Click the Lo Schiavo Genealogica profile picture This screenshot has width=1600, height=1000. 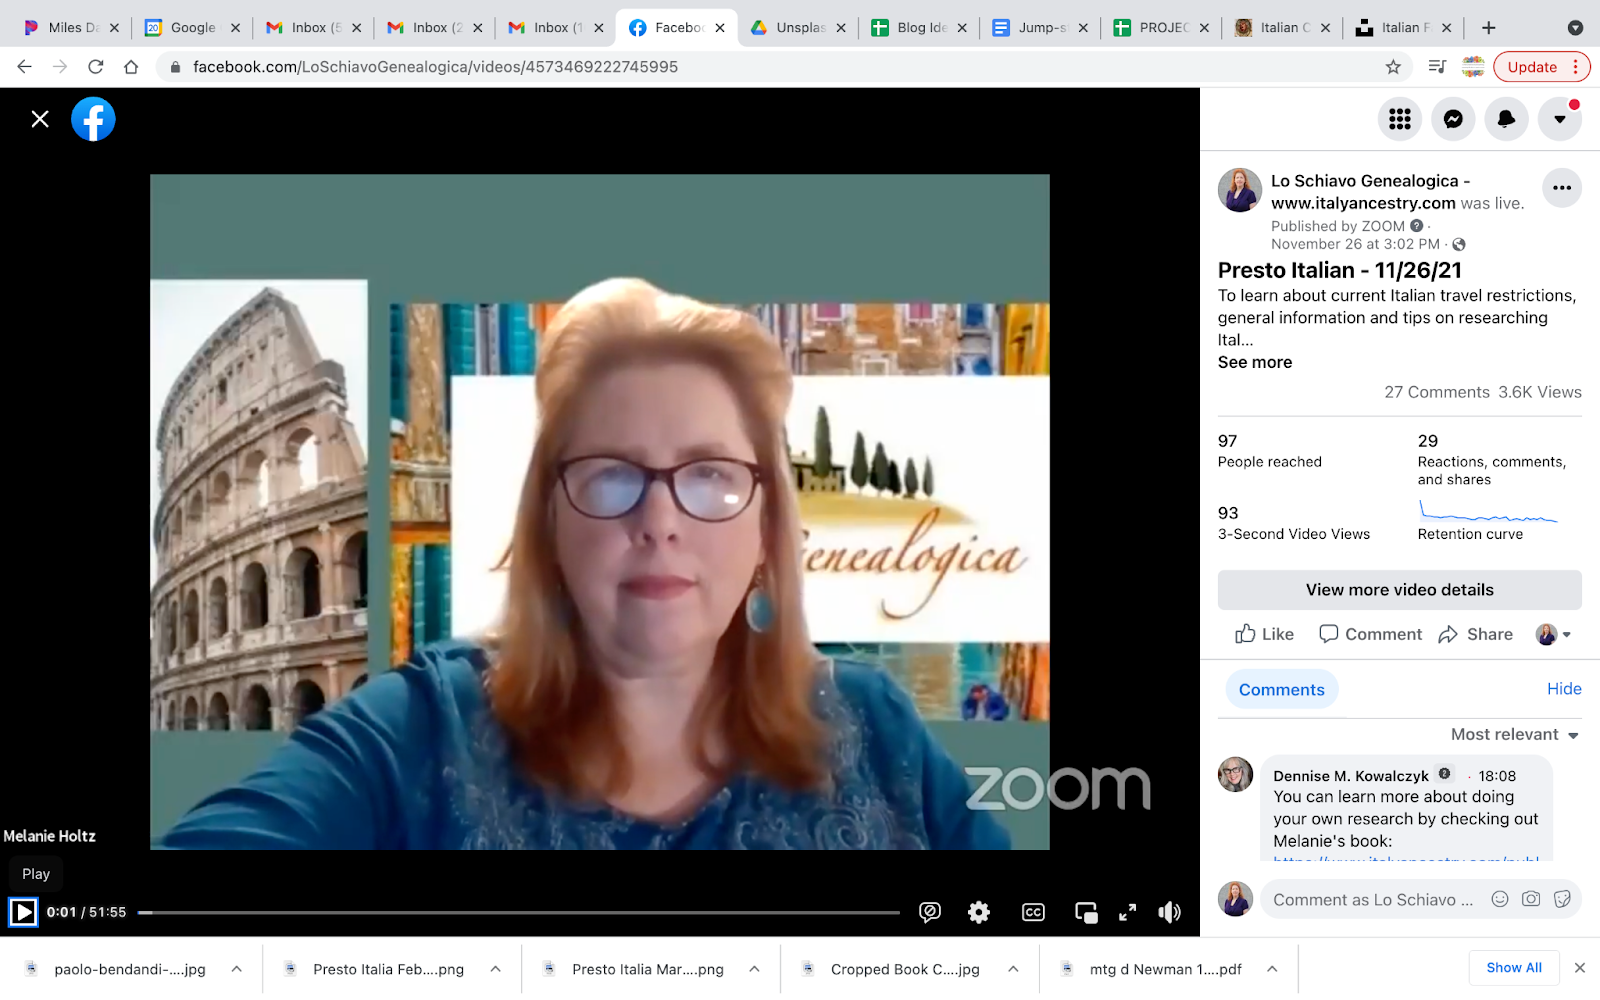1240,190
